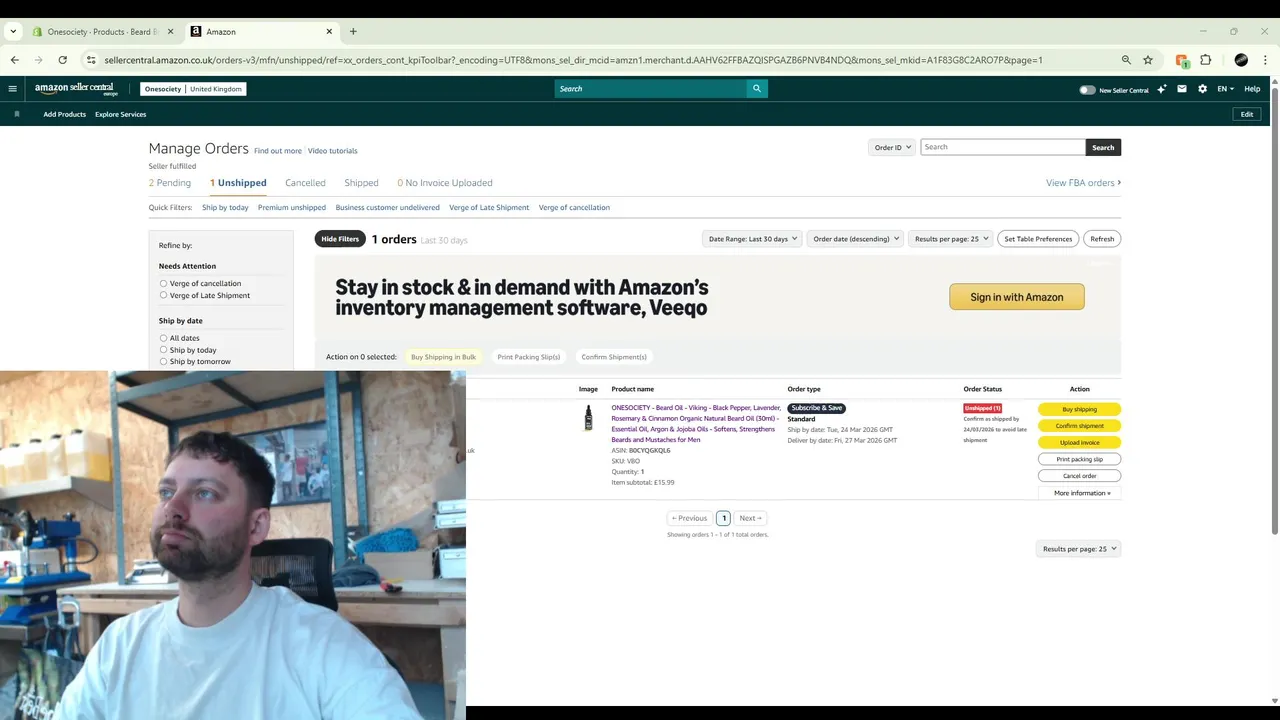
Task: Bookmark this page with the star icon
Action: (1148, 60)
